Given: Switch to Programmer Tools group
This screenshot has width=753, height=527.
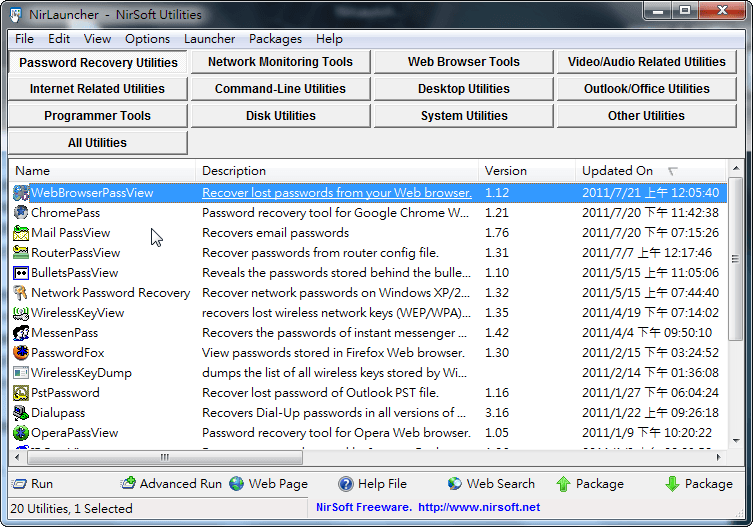Looking at the screenshot, I should pyautogui.click(x=97, y=116).
